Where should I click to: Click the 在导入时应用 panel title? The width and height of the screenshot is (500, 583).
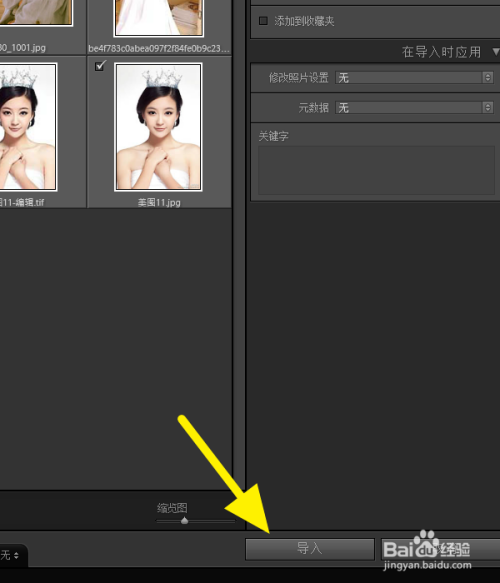[441, 52]
